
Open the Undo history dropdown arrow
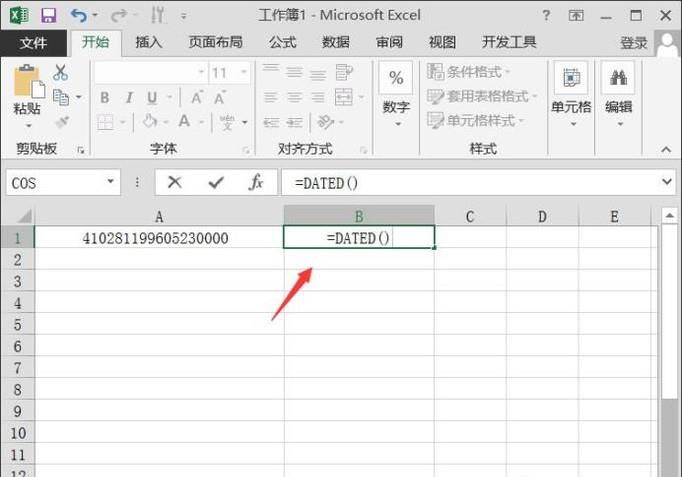coord(95,16)
